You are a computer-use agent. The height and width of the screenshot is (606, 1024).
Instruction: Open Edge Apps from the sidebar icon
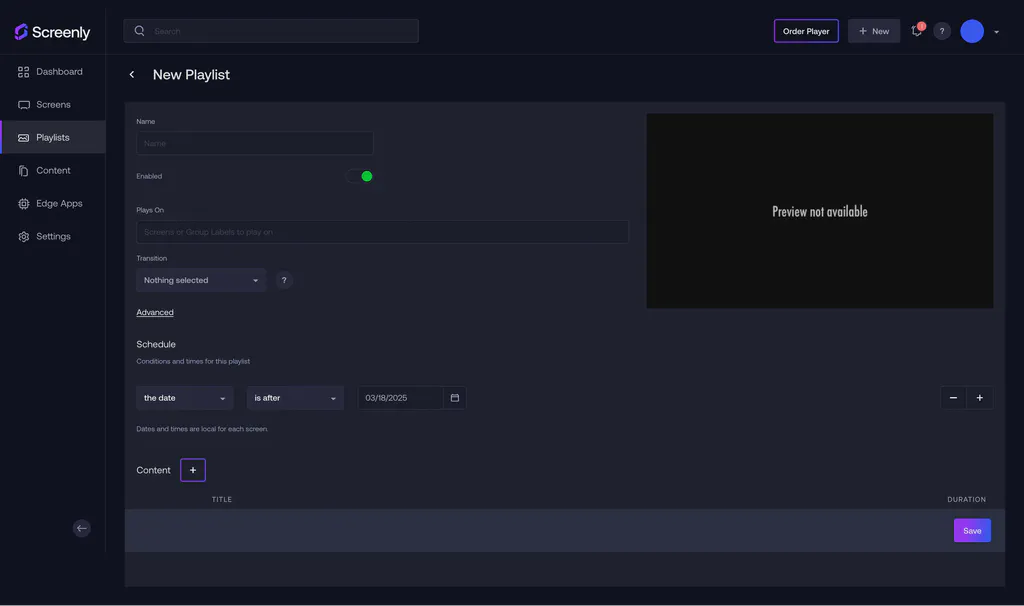(23, 203)
